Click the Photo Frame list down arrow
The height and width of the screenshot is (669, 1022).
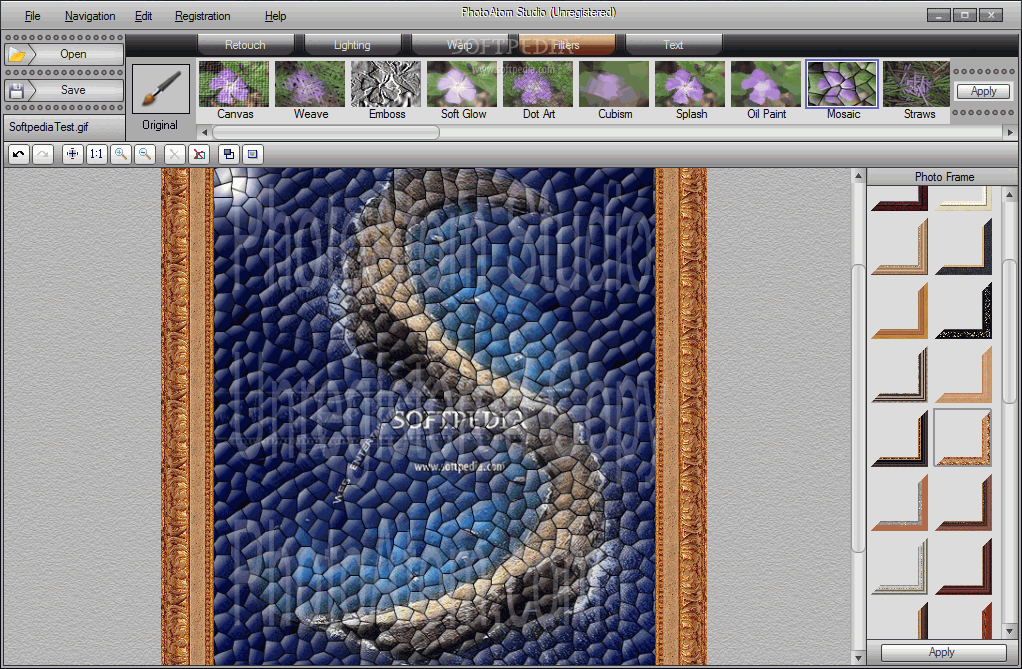[1010, 631]
